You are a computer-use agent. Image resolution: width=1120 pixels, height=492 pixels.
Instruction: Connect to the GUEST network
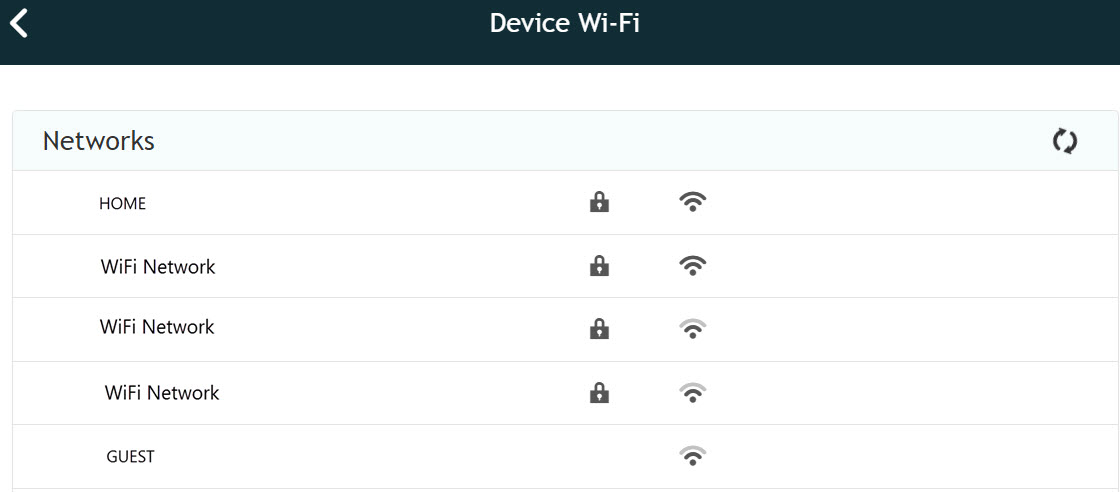click(130, 456)
